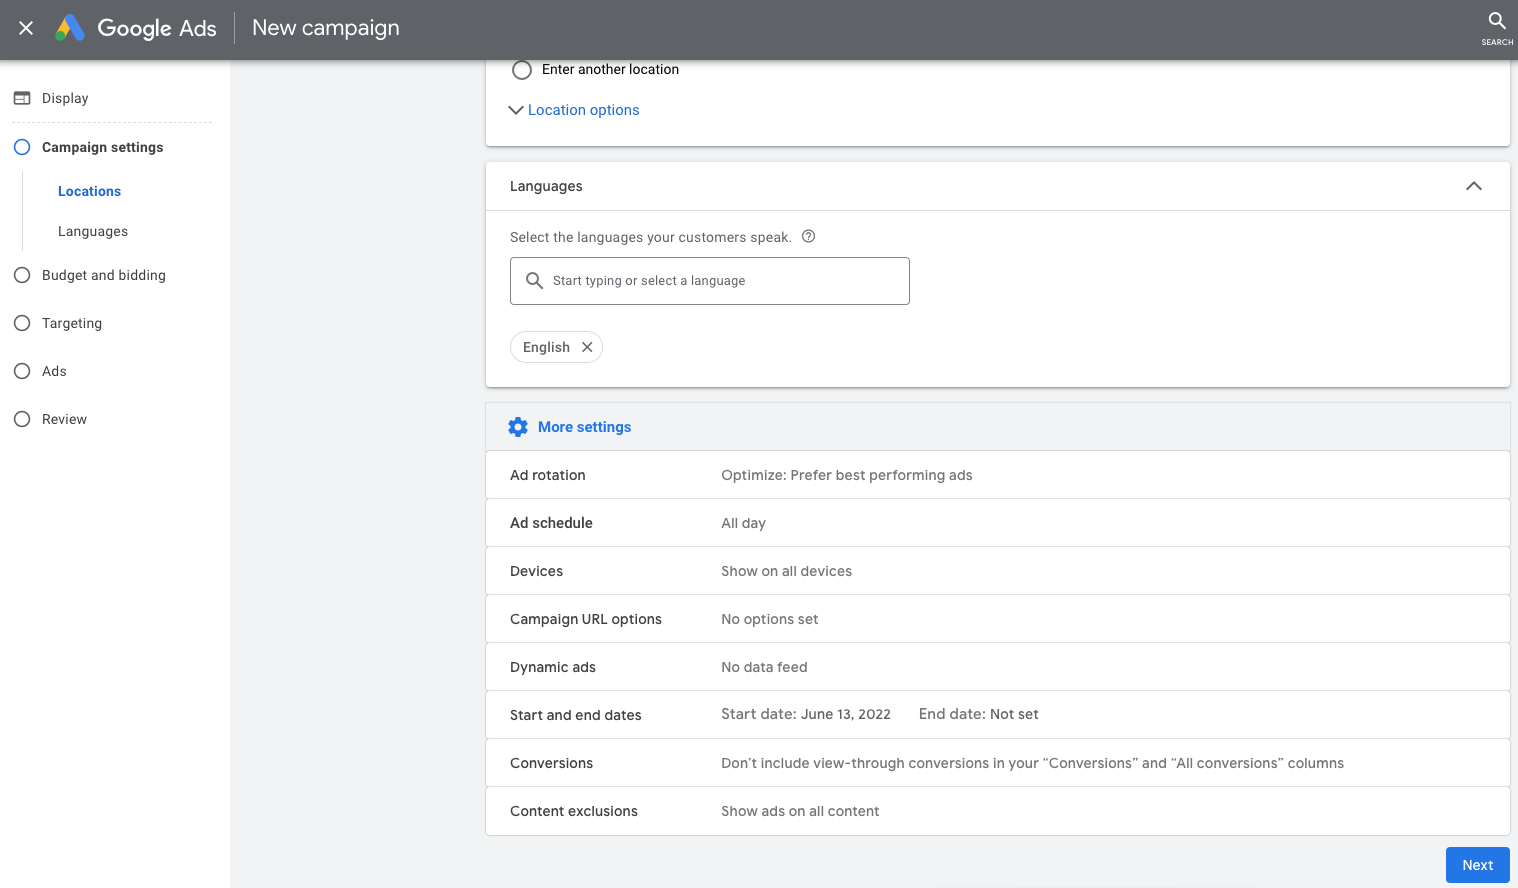
Task: Open the Targeting step in sidebar
Action: (71, 323)
